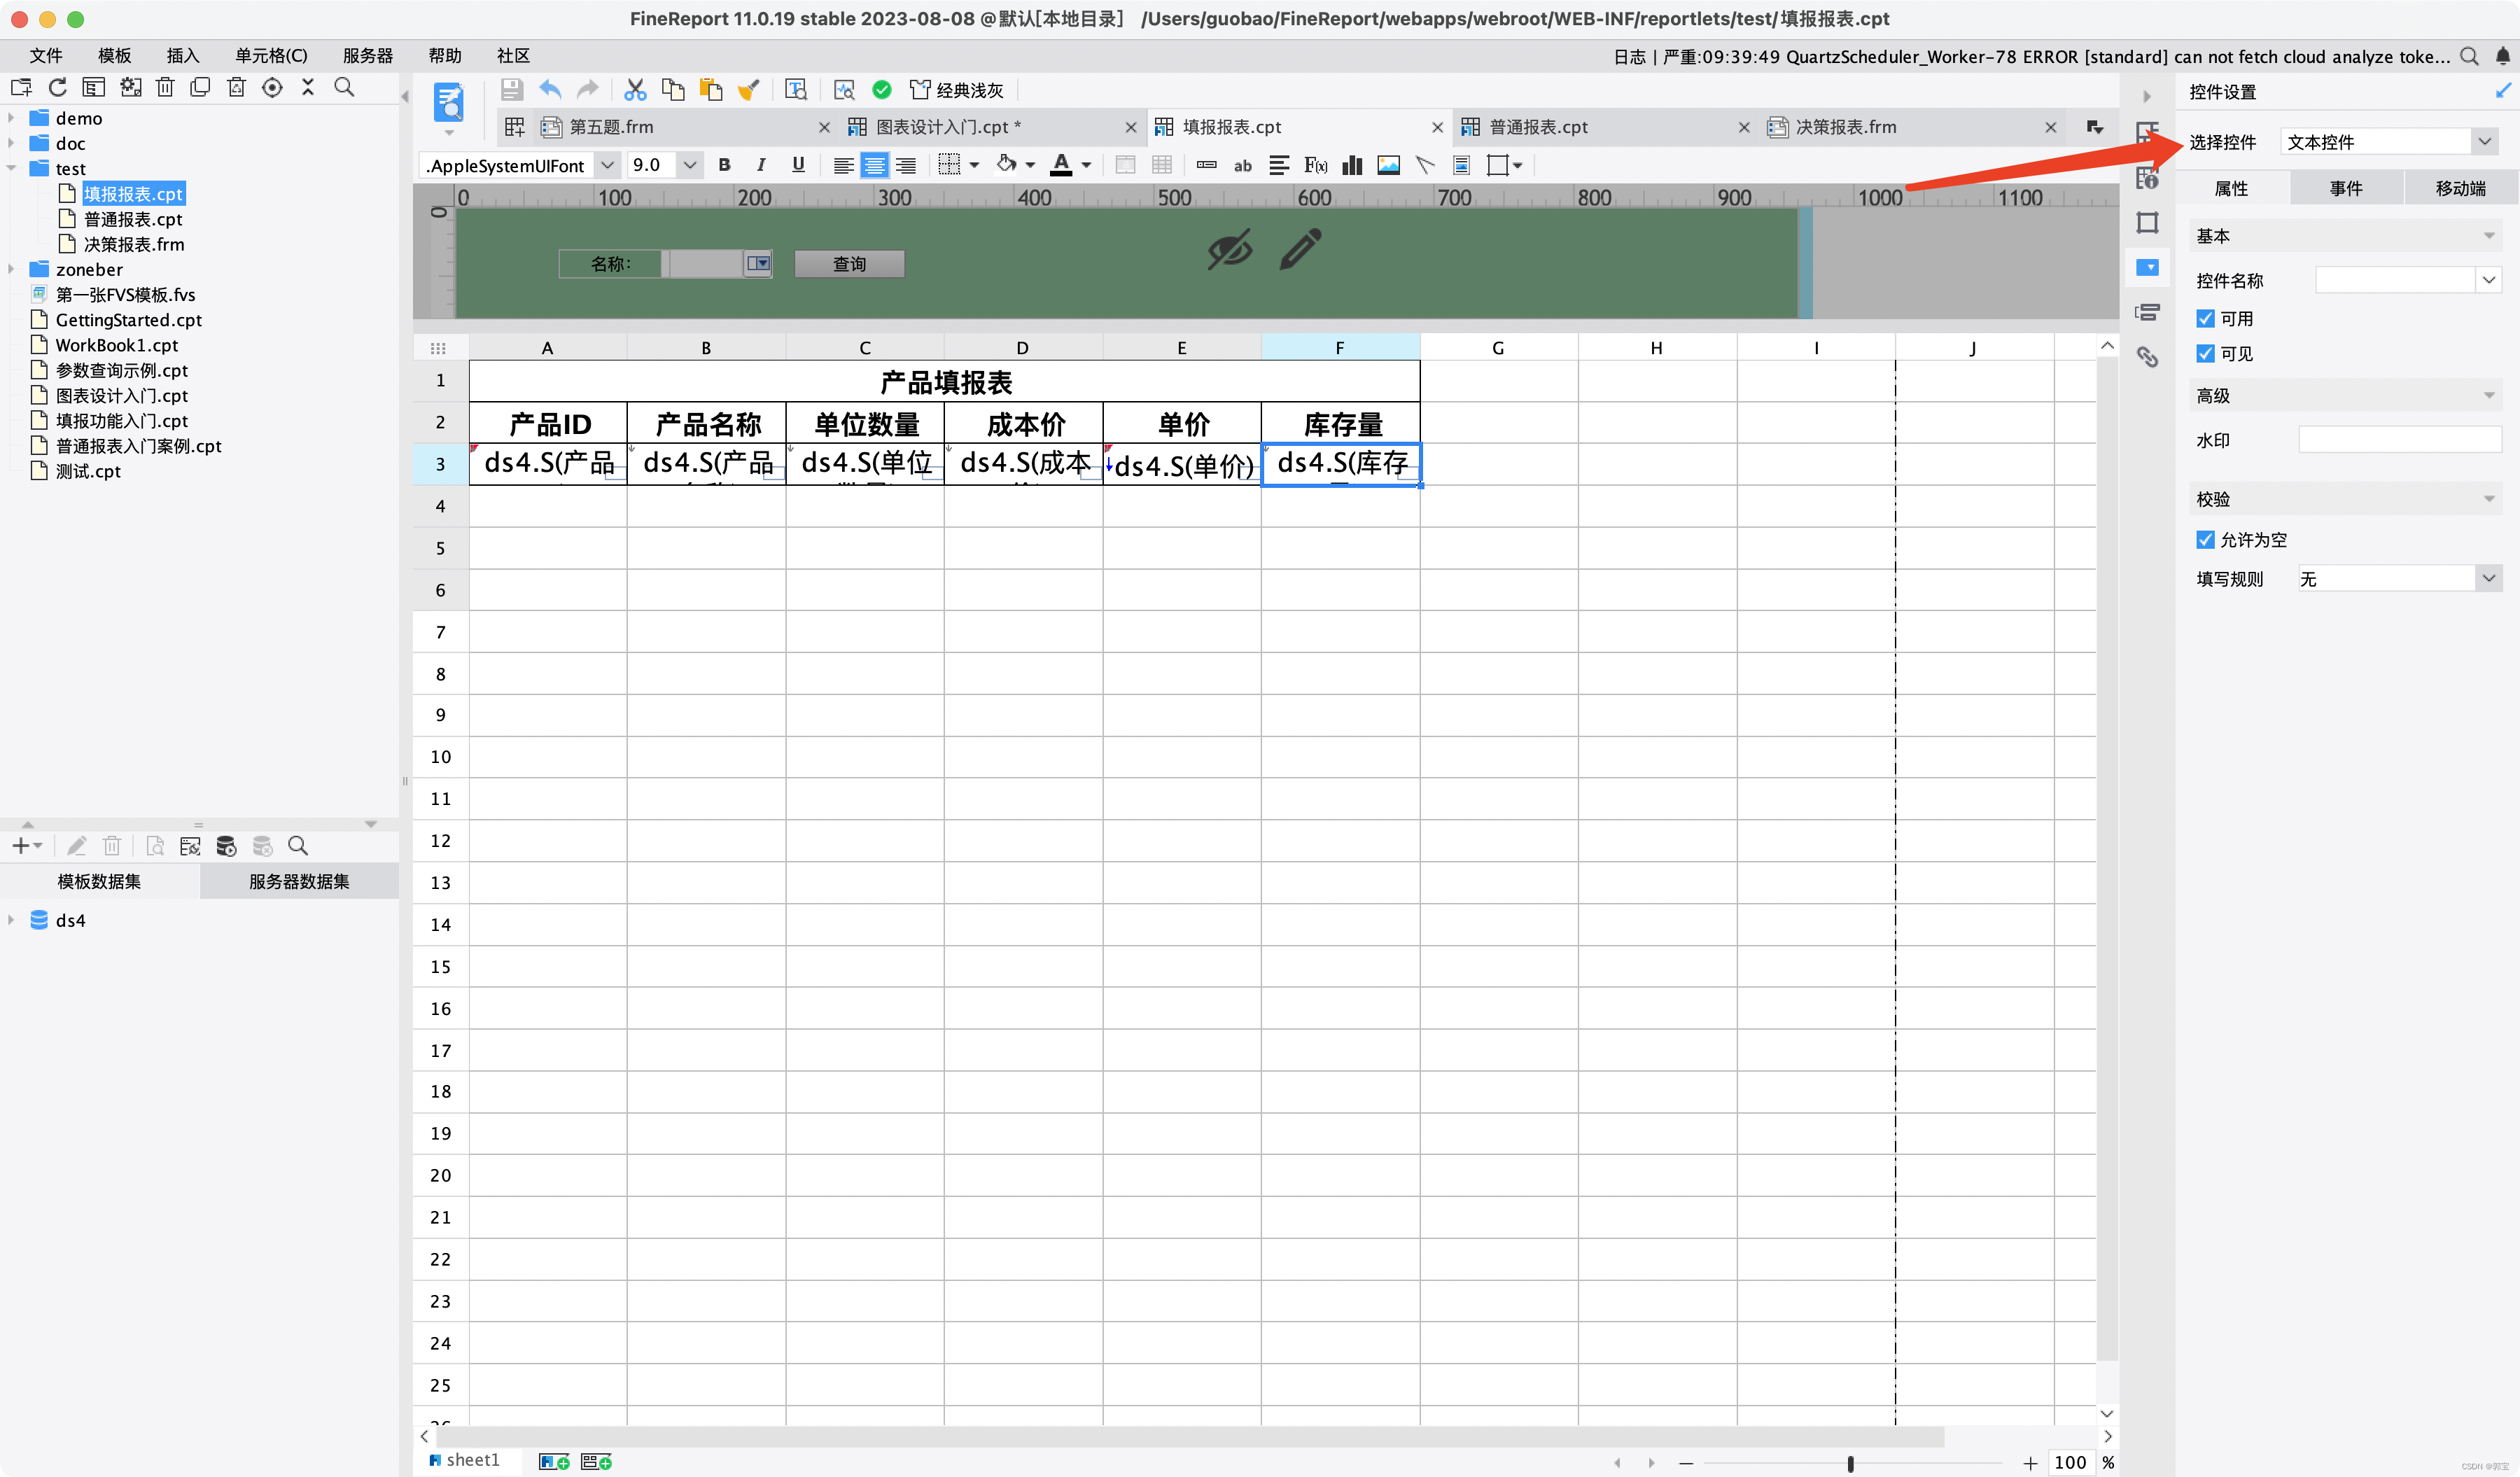Uncheck the 可见 checkbox

2205,354
